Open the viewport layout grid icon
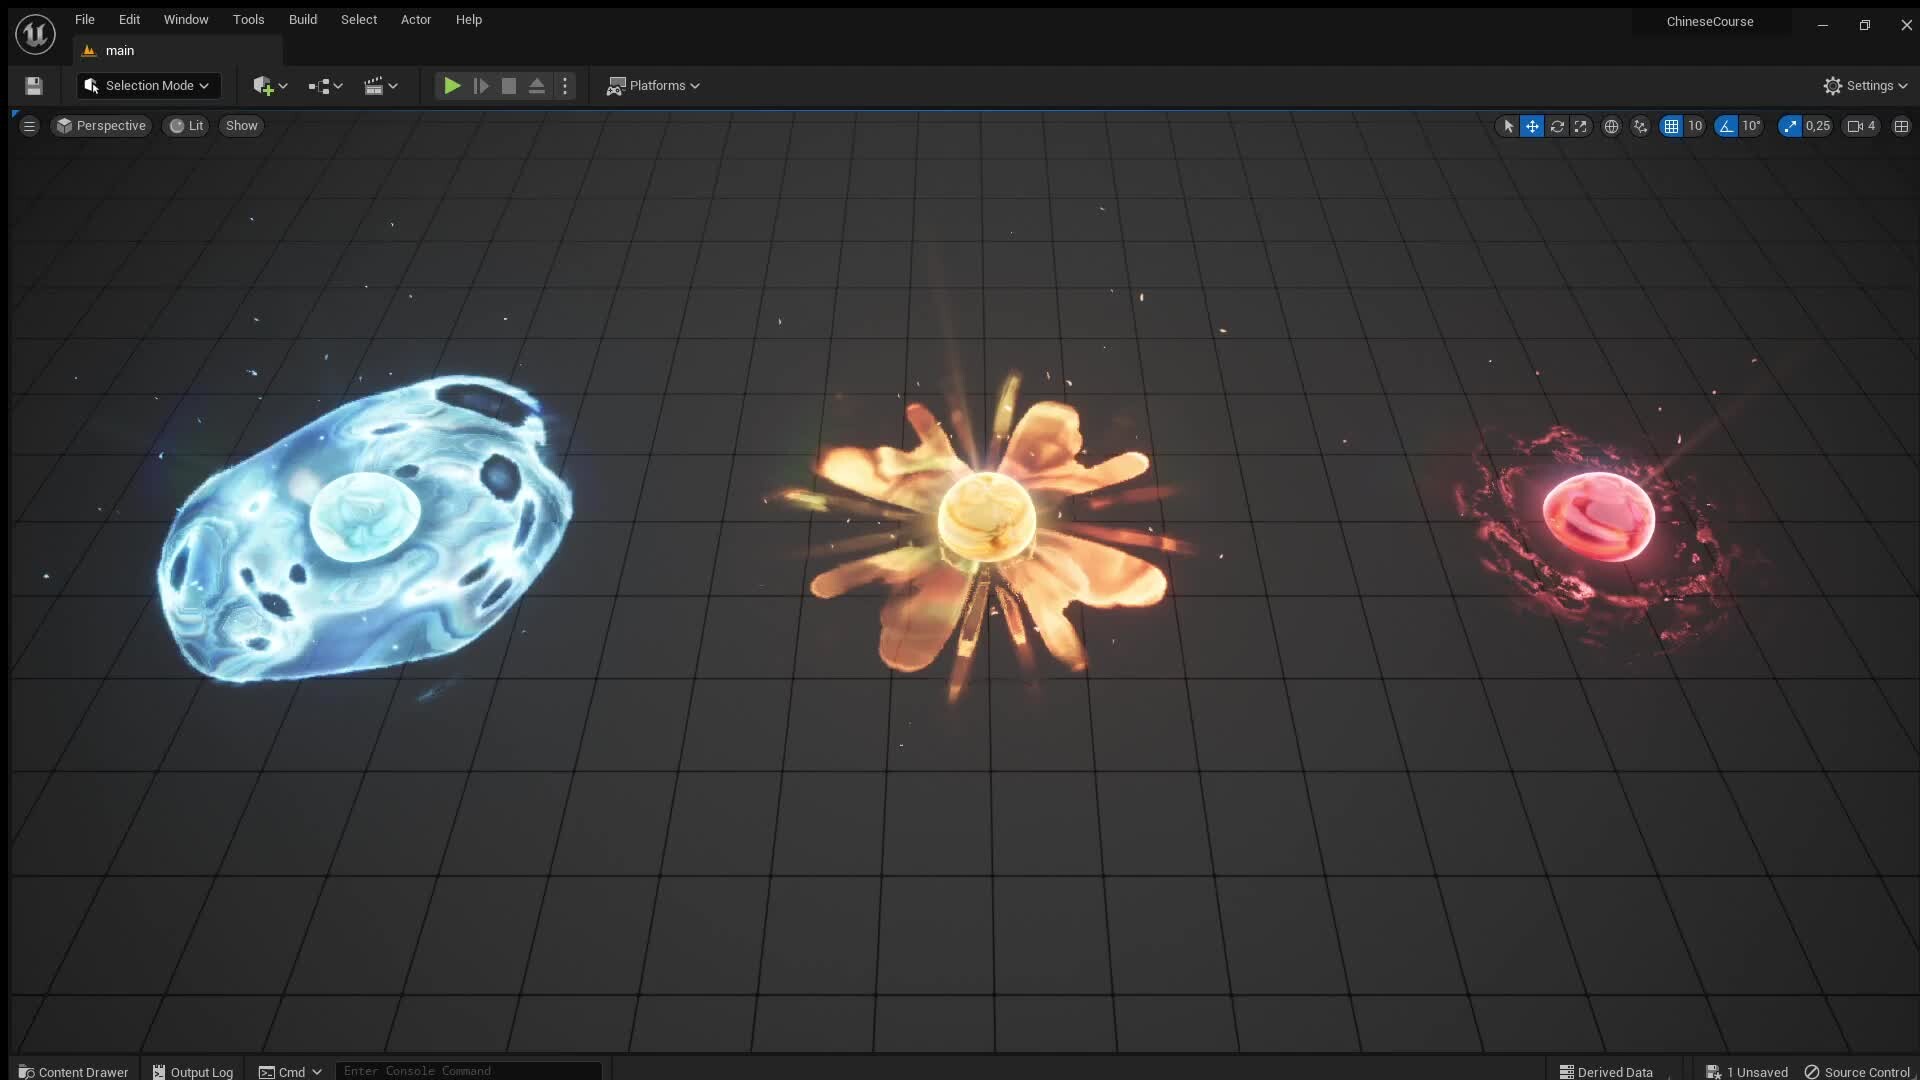 (x=1901, y=126)
